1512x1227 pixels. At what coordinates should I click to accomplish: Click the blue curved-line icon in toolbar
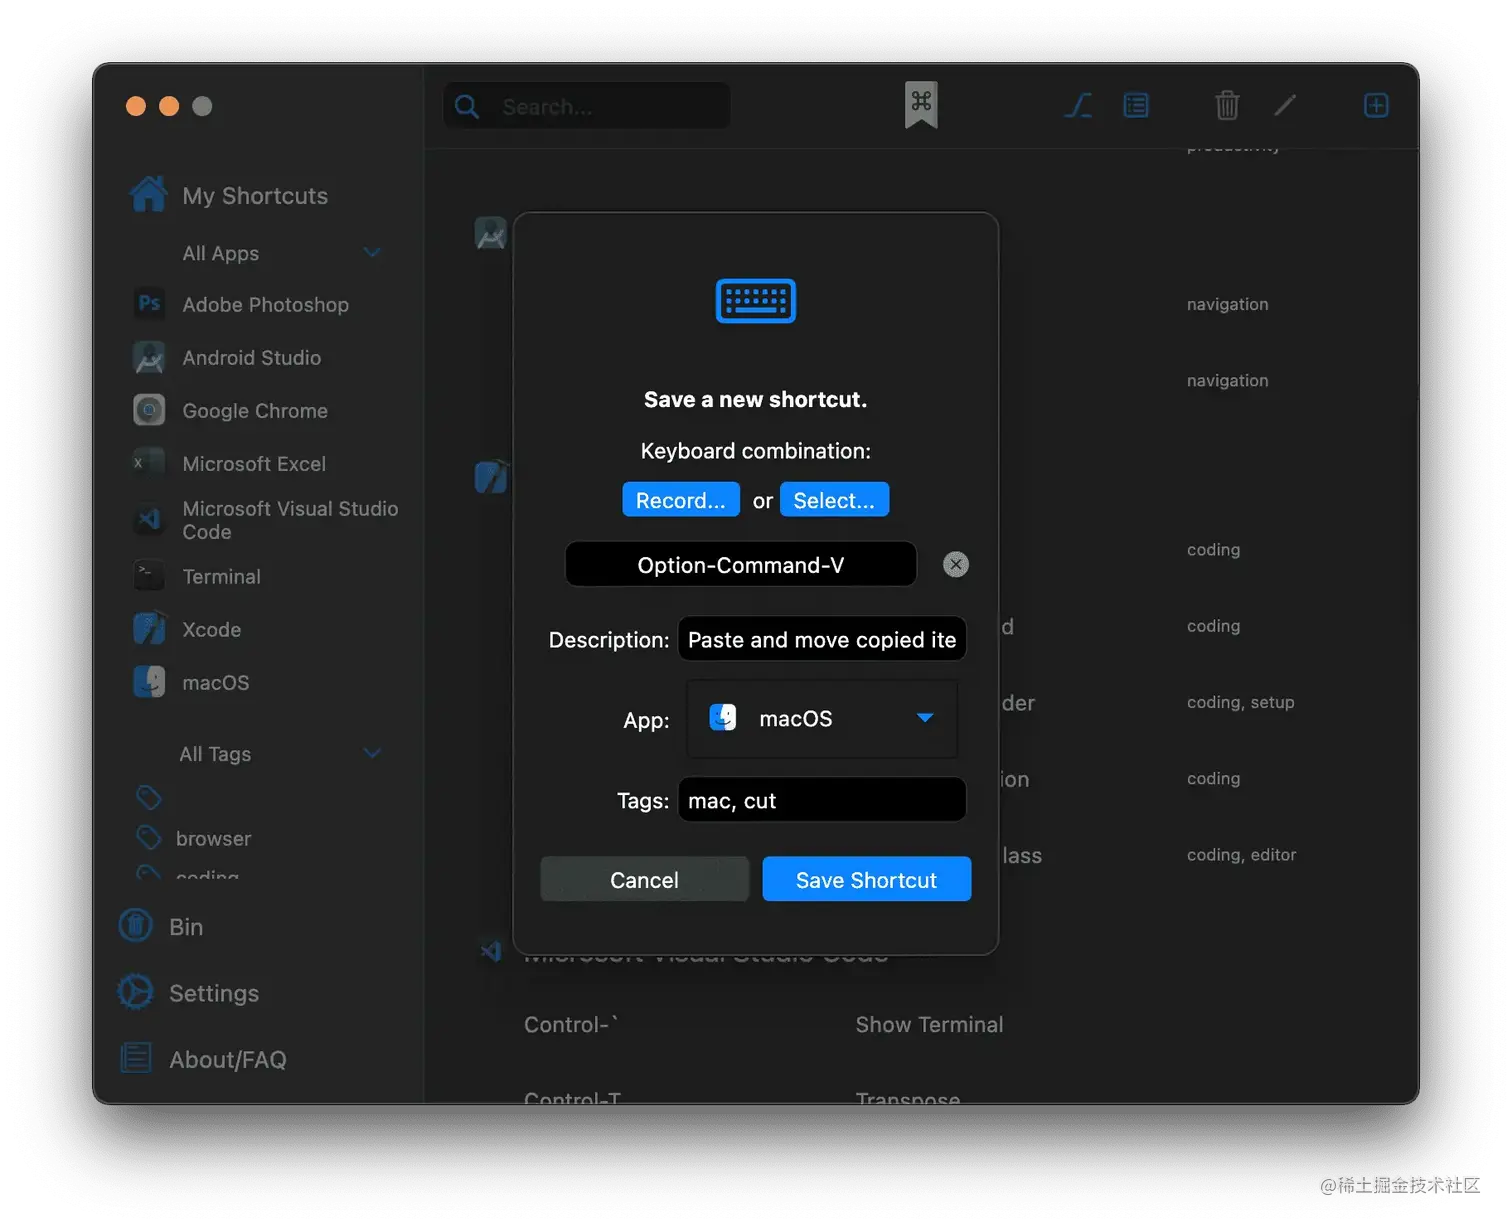point(1077,105)
